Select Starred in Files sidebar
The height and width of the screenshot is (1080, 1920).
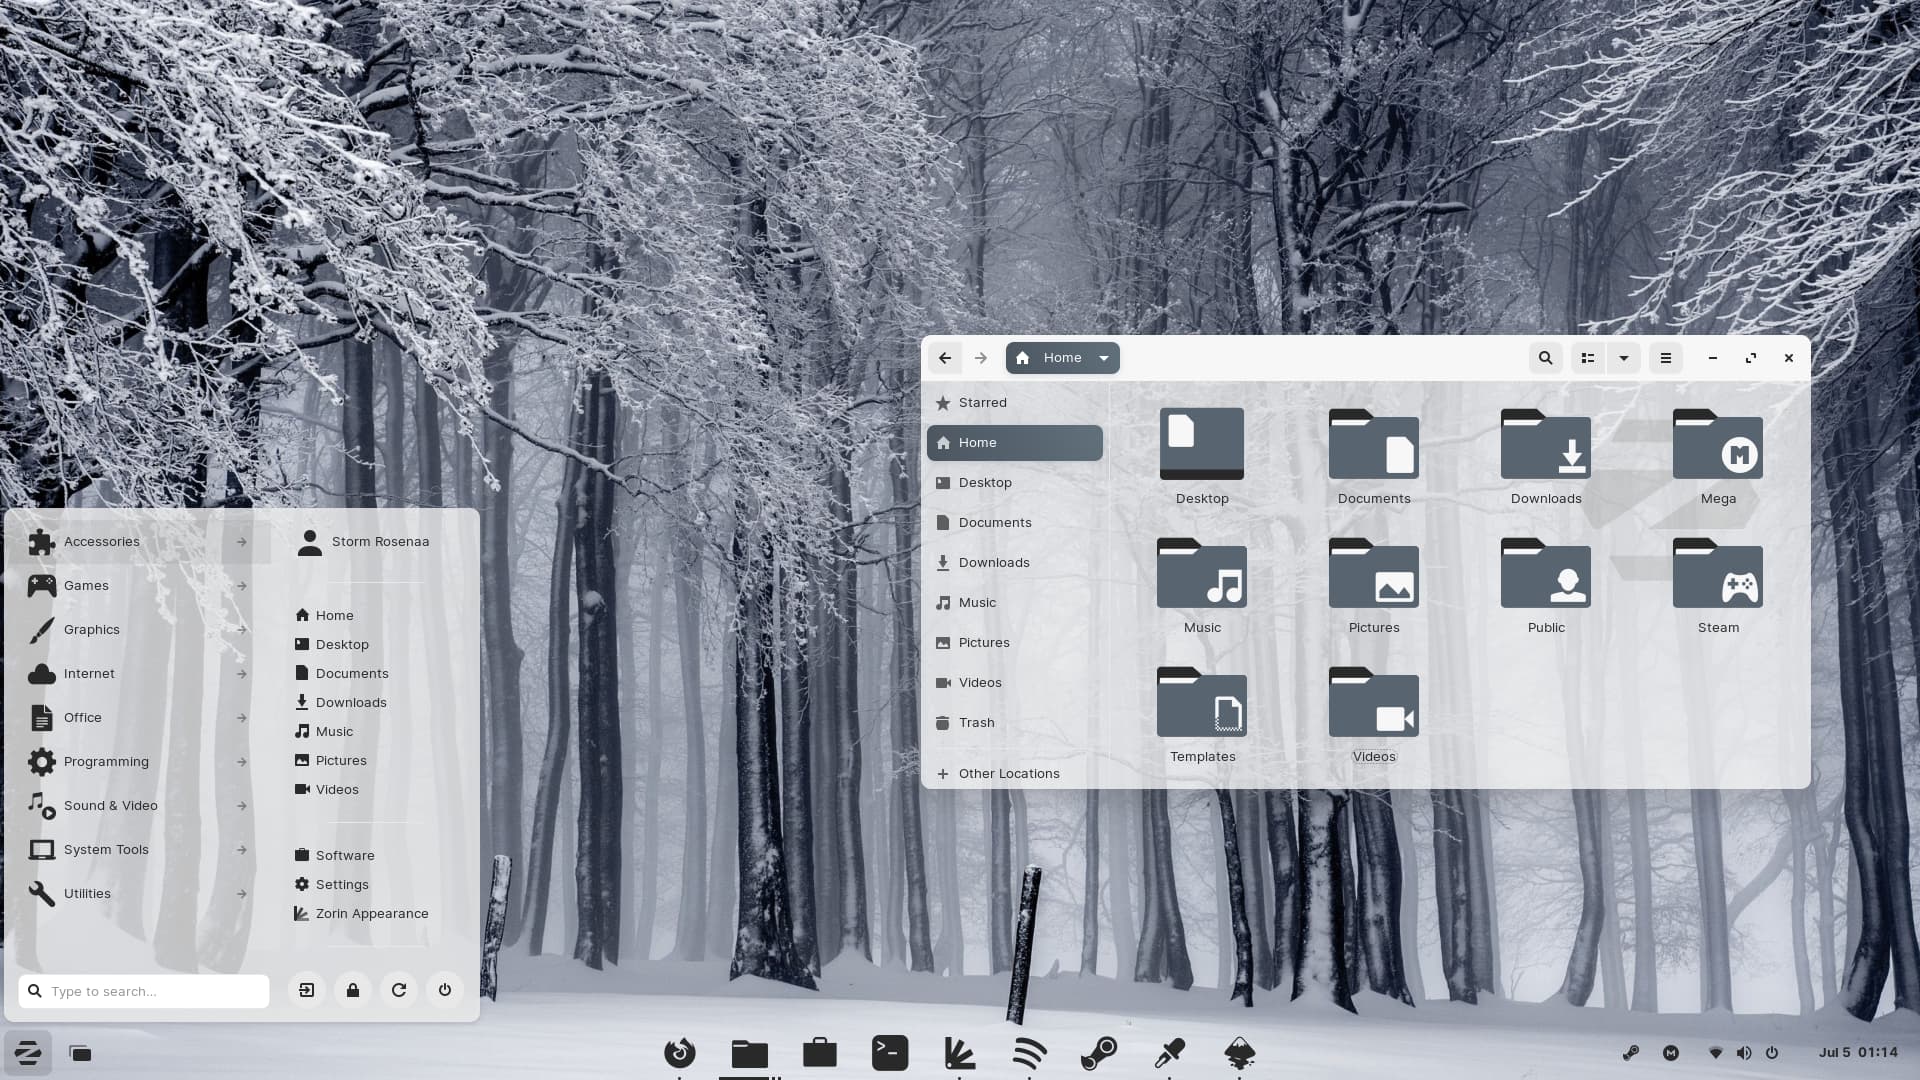tap(1015, 402)
